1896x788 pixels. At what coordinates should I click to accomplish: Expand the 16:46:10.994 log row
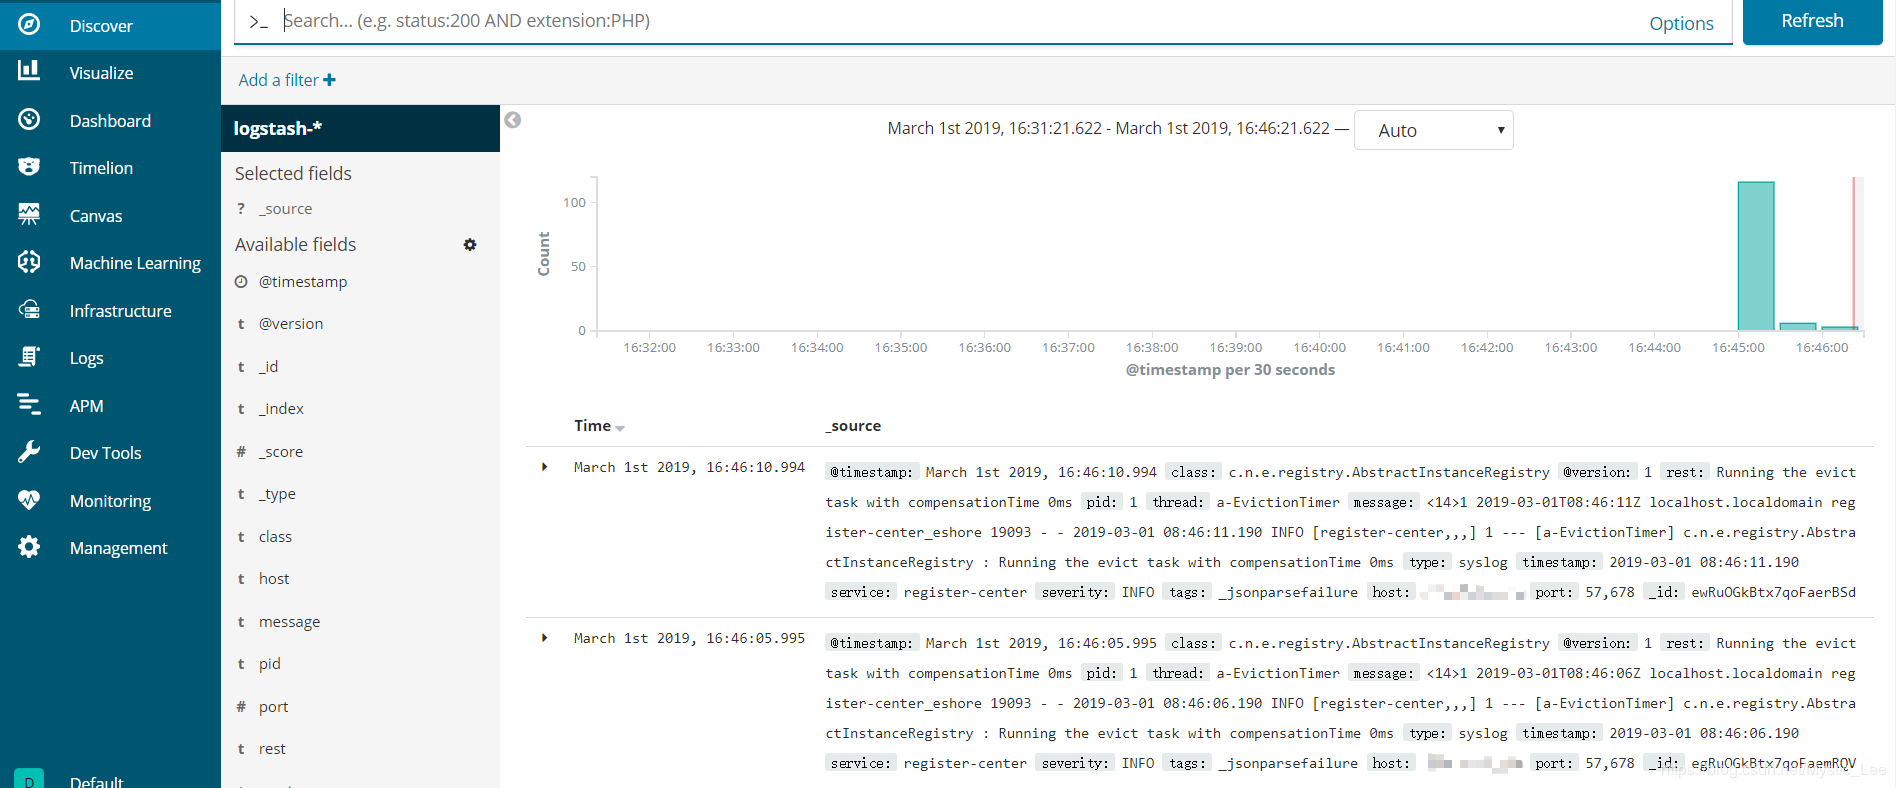(x=544, y=467)
